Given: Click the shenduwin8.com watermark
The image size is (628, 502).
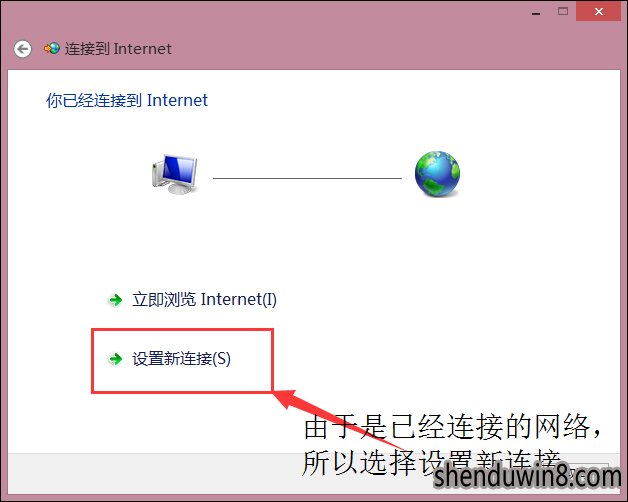Looking at the screenshot, I should click(x=528, y=478).
